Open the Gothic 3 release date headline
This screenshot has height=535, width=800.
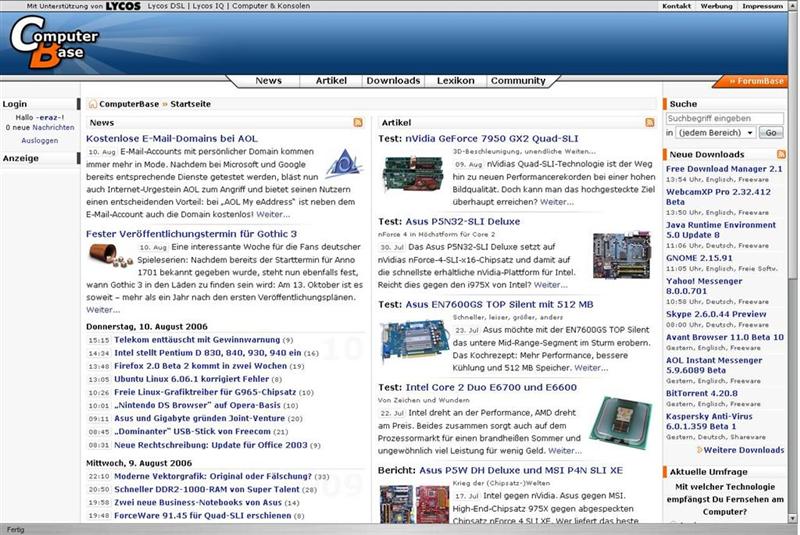(x=191, y=234)
